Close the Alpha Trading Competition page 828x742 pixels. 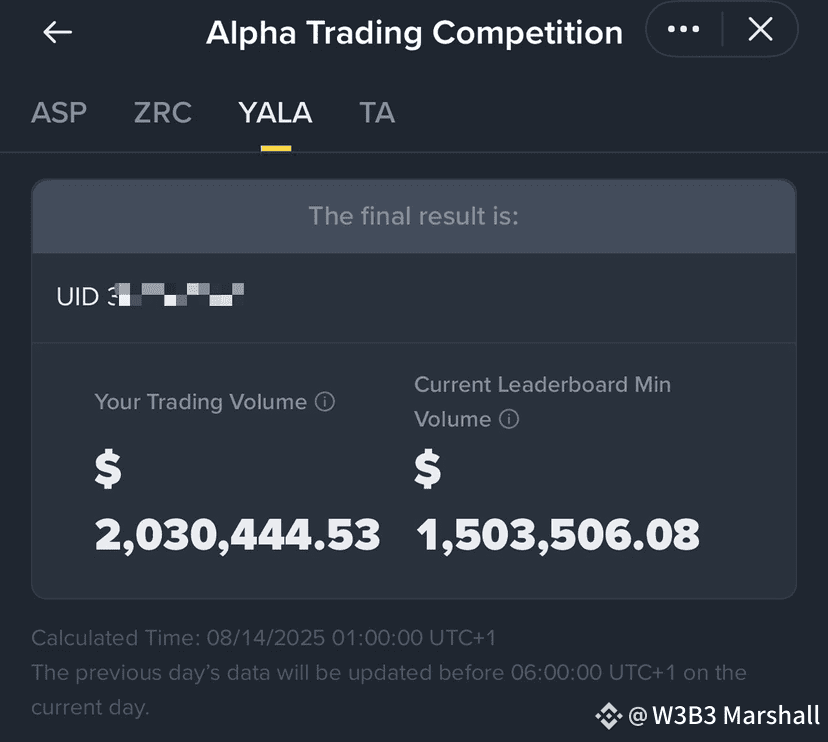(760, 29)
